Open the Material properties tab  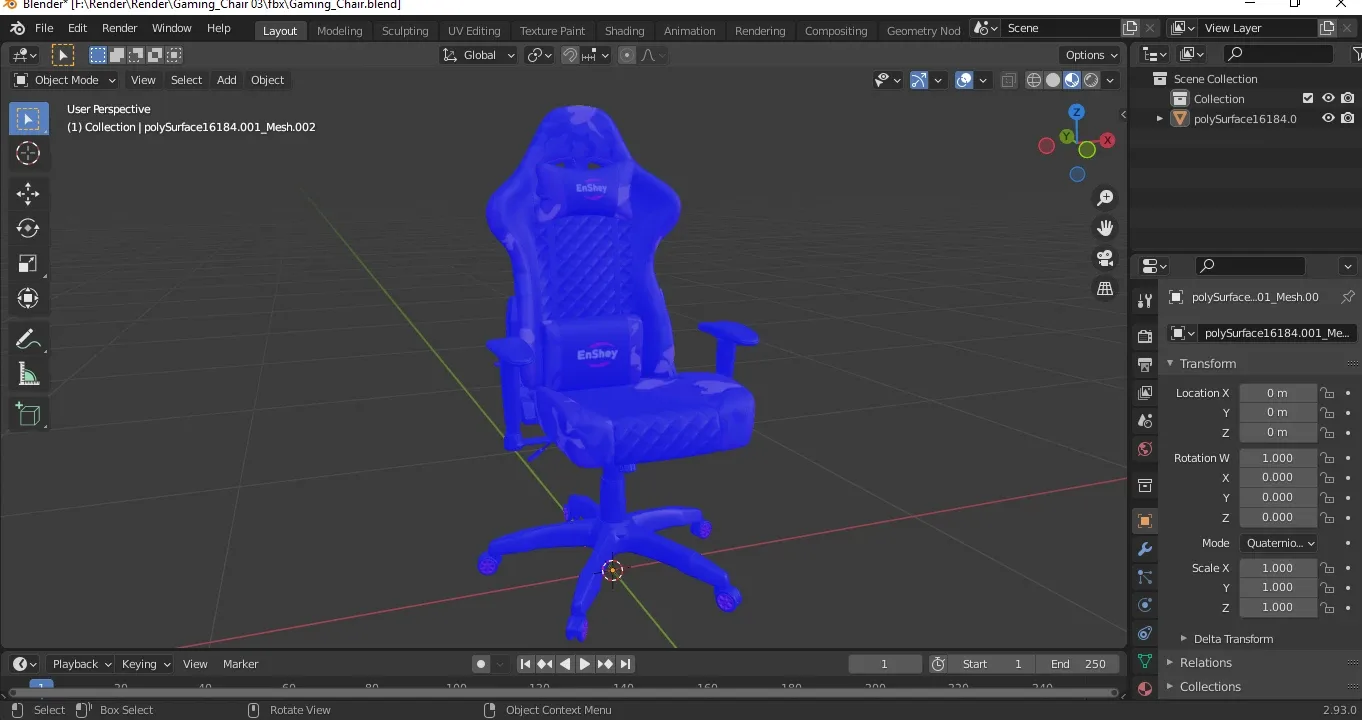click(1145, 689)
